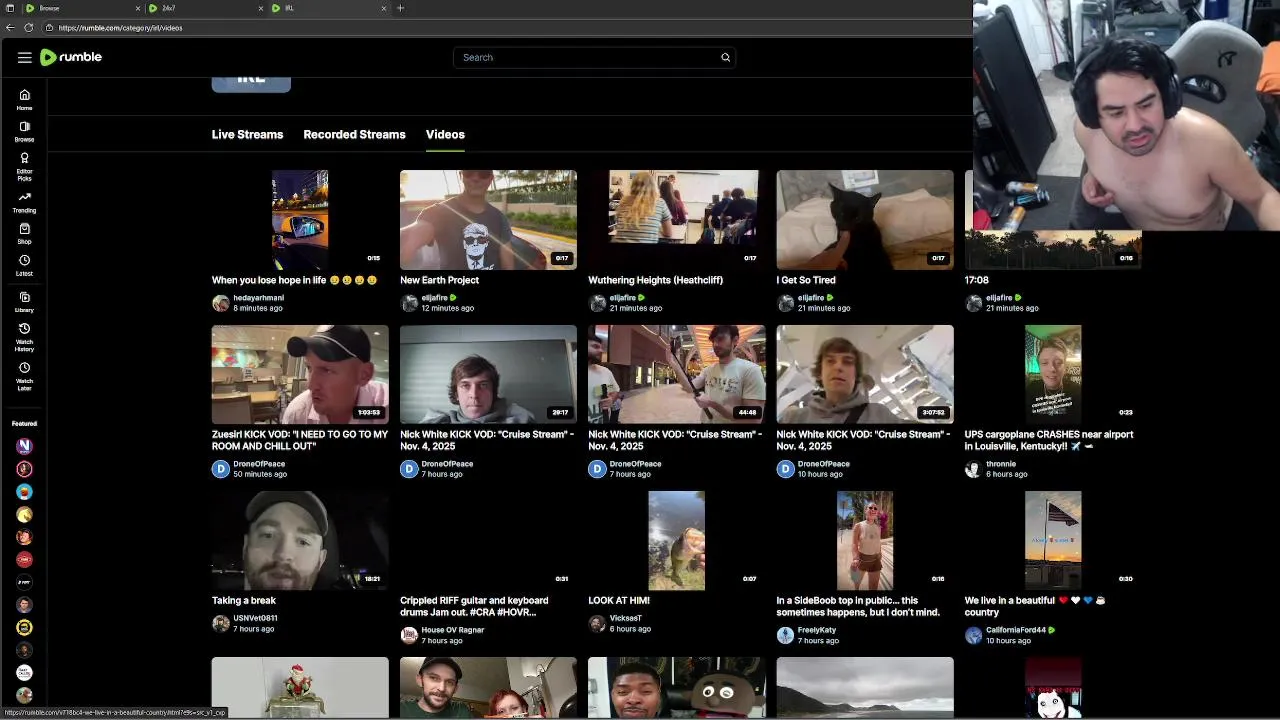
Task: Click the browser back arrow
Action: tap(10, 28)
